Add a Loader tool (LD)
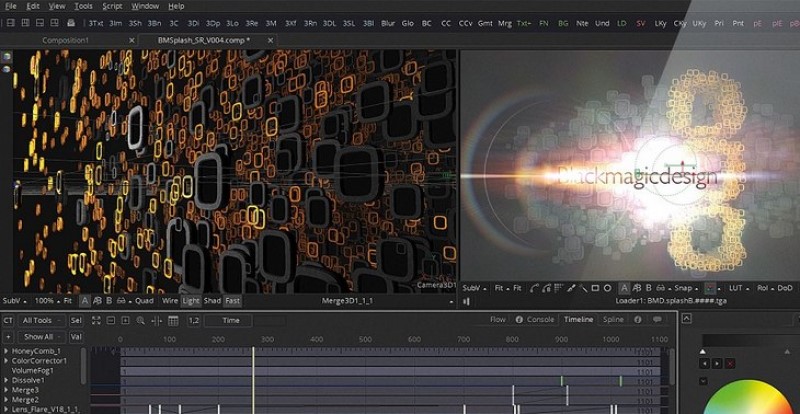Image resolution: width=800 pixels, height=414 pixels. (x=621, y=23)
